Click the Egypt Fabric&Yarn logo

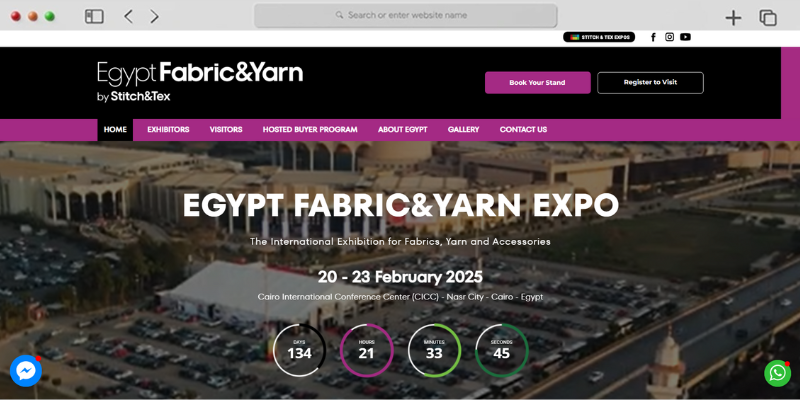pyautogui.click(x=199, y=82)
